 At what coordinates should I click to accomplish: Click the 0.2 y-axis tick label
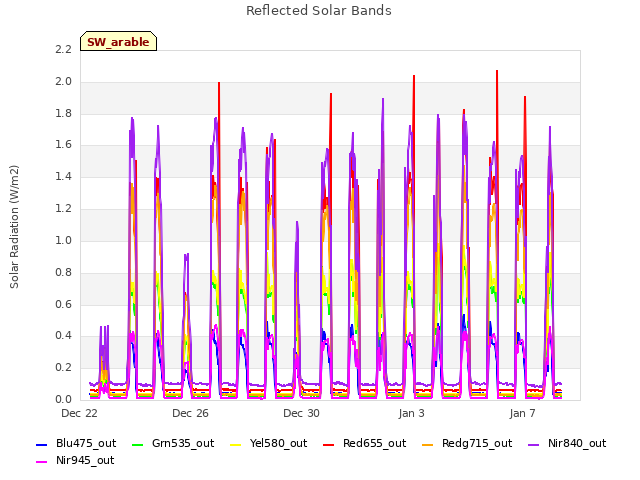click(63, 367)
